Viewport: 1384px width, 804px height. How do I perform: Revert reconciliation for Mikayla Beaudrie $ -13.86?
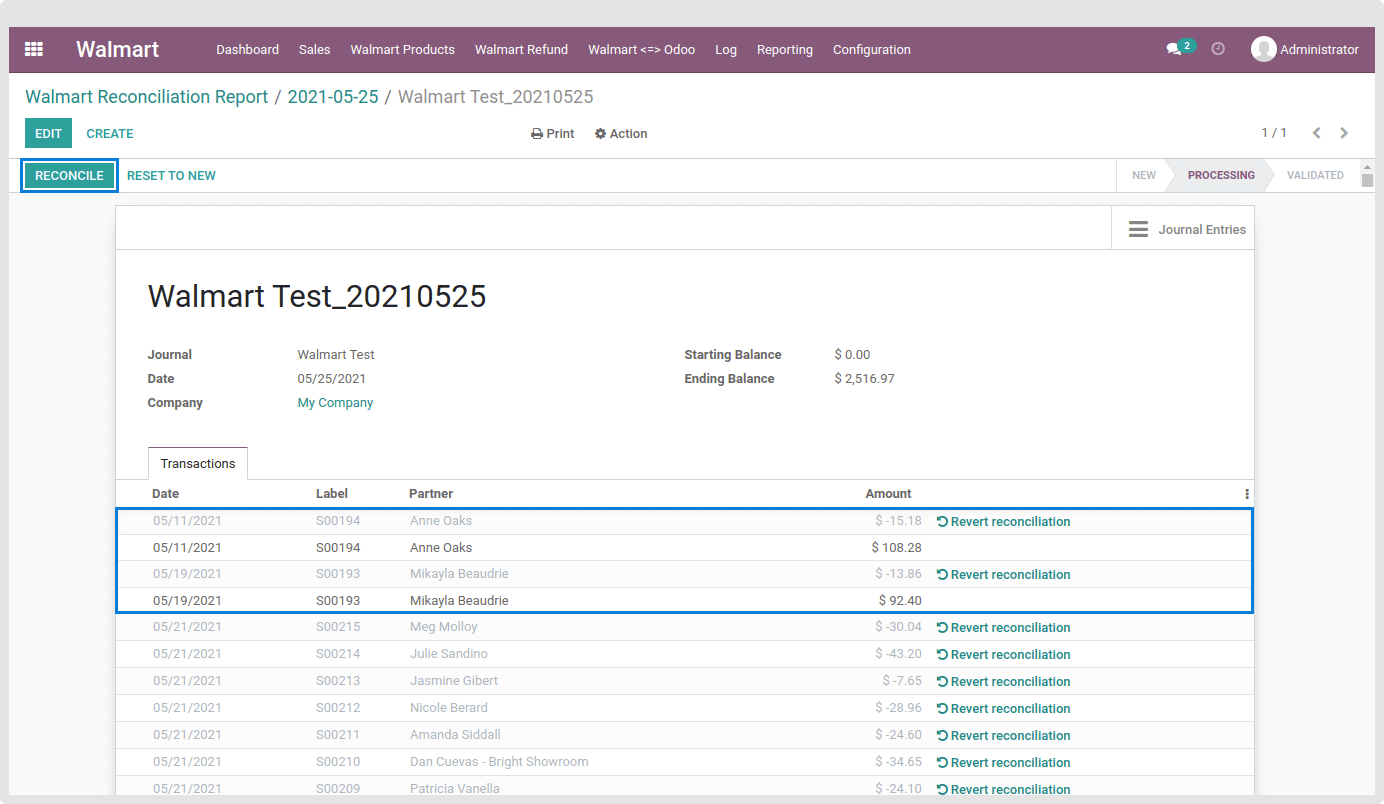click(1003, 574)
